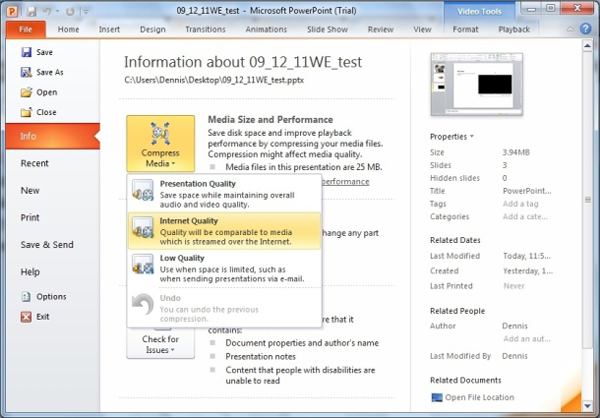Click the Low Quality icon
Screen dimensions: 600x418
click(x=143, y=265)
